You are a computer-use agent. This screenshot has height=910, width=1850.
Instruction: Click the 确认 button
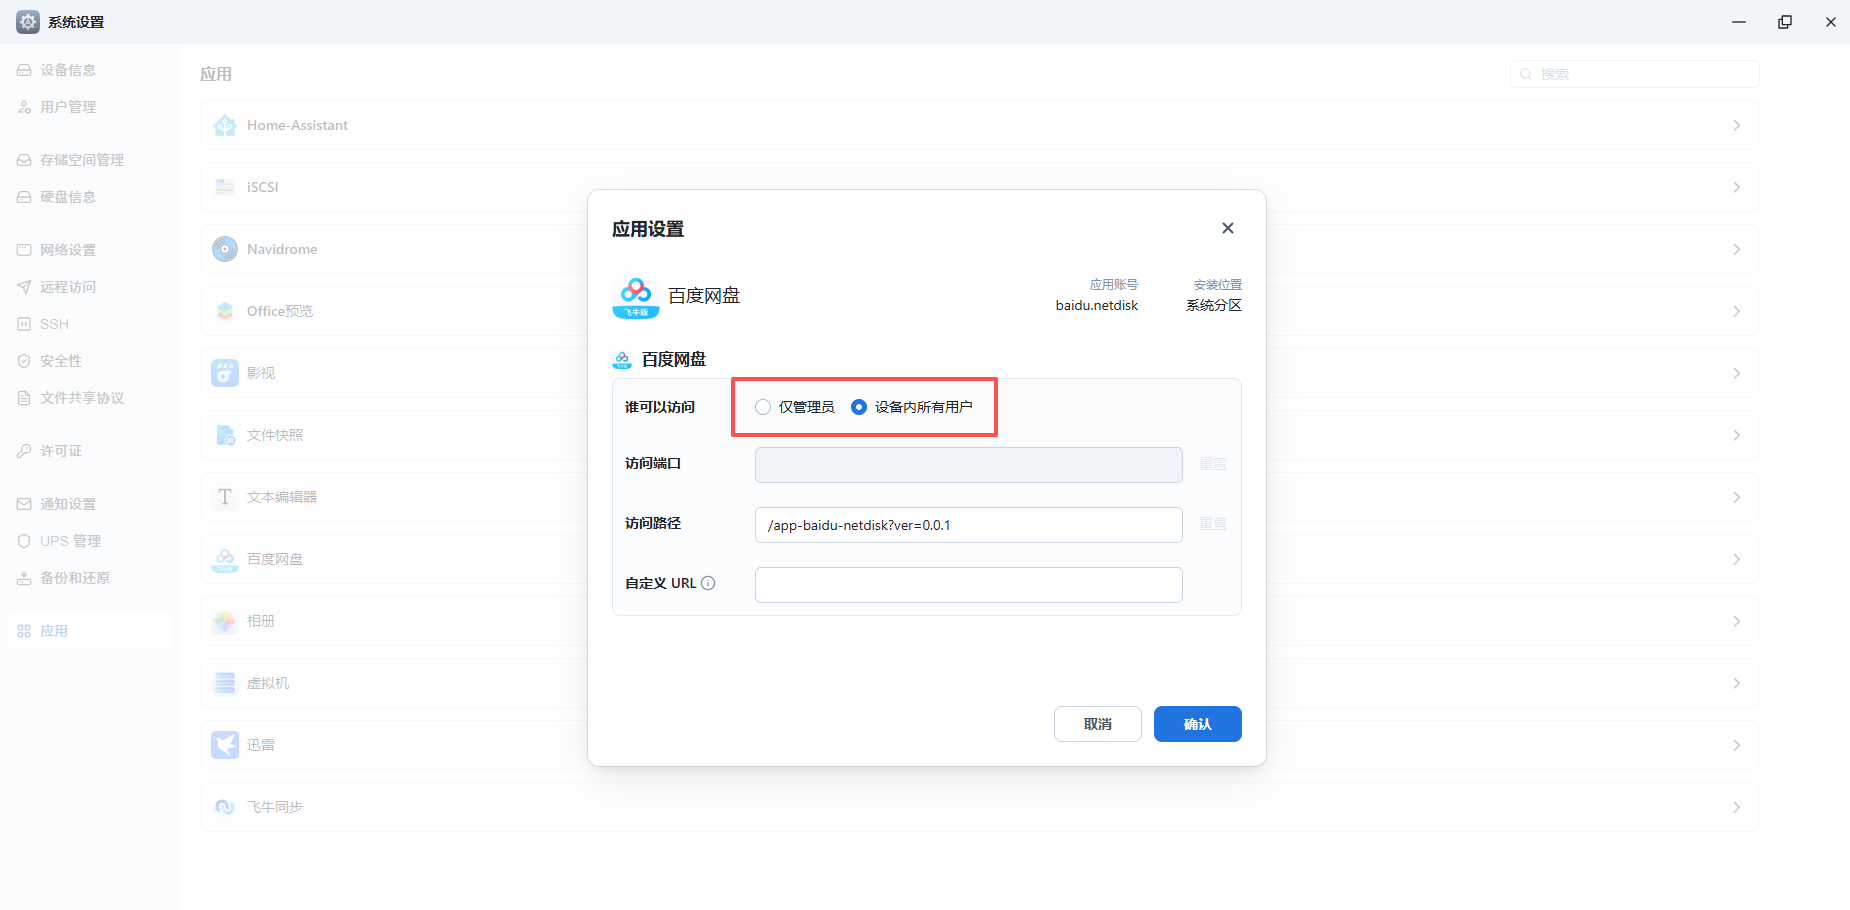coord(1197,724)
